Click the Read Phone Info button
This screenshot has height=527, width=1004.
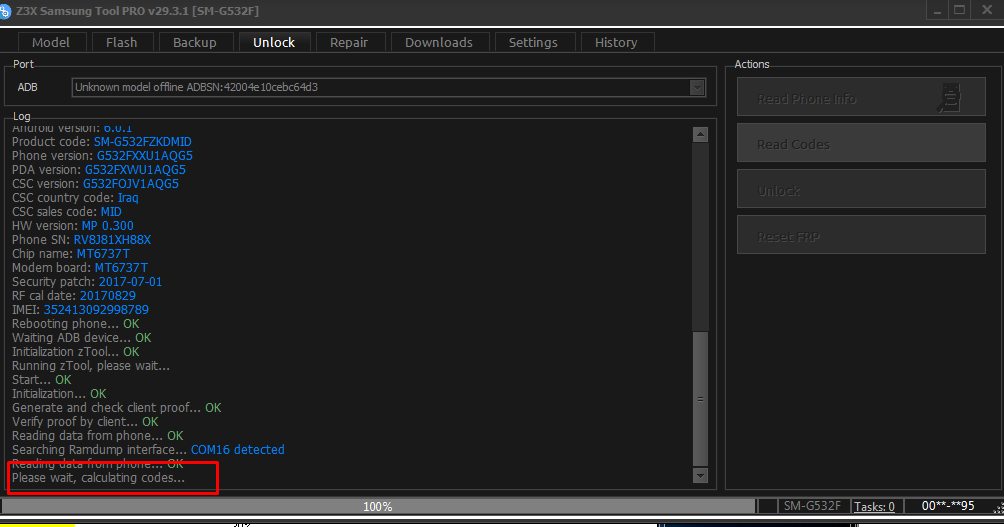coord(861,97)
